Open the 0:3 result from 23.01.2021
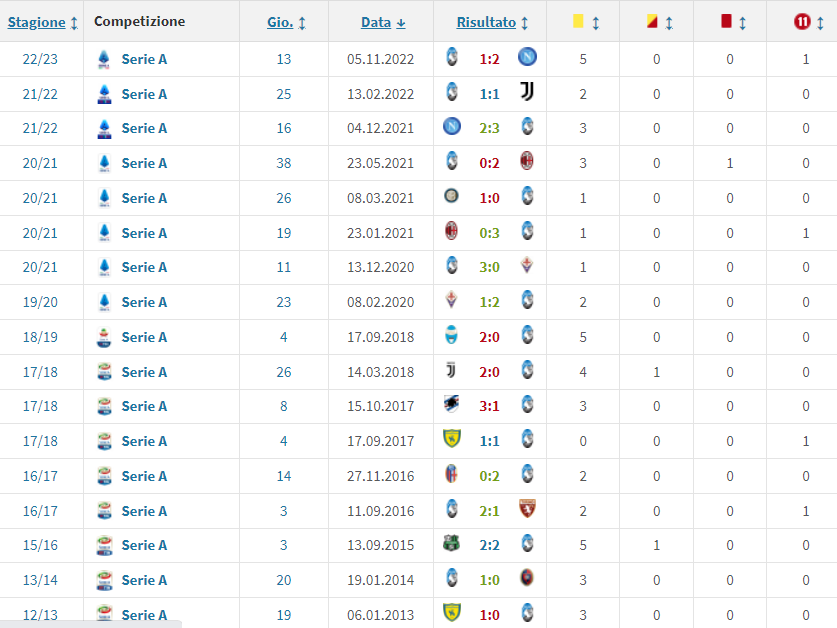Image resolution: width=837 pixels, height=628 pixels. (x=489, y=233)
